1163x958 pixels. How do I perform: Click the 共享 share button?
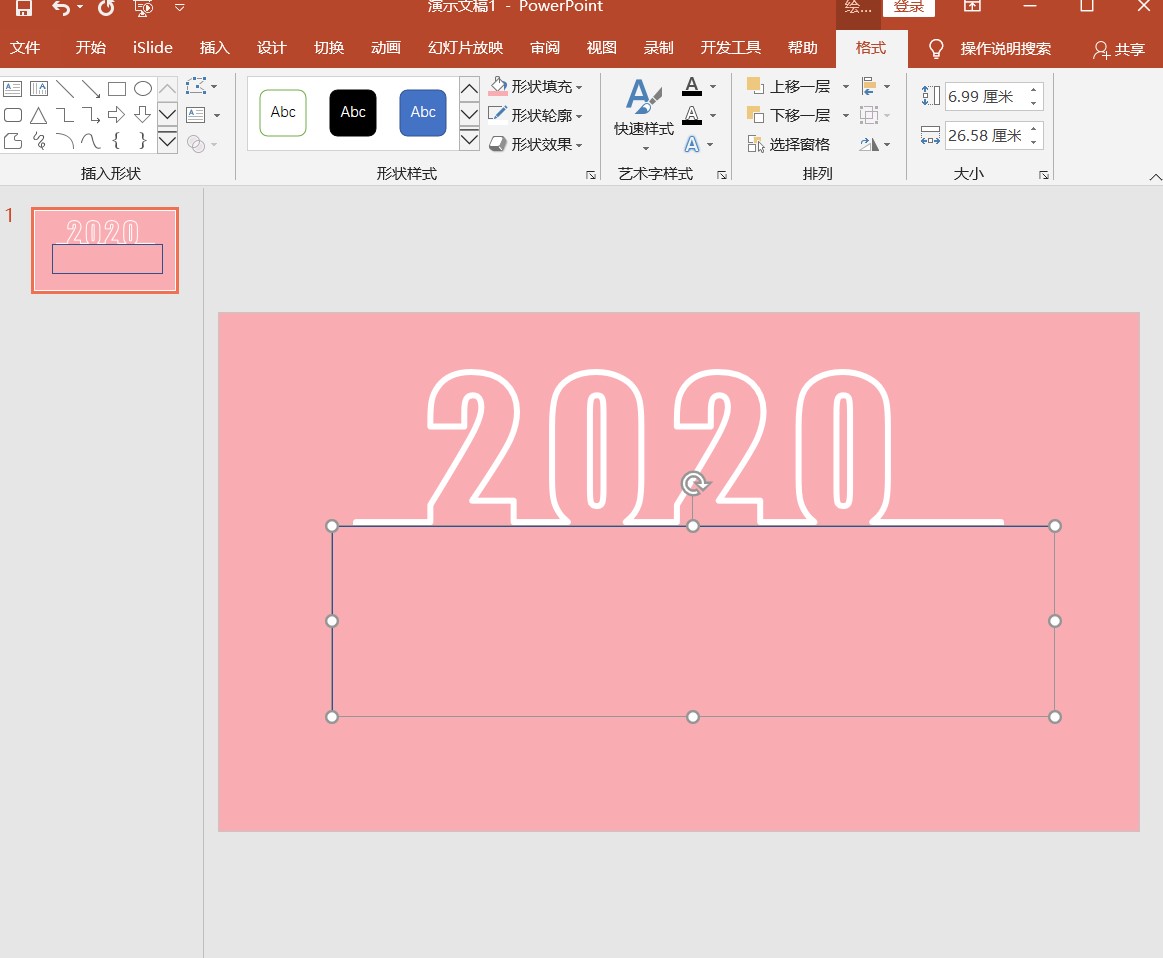(1119, 49)
